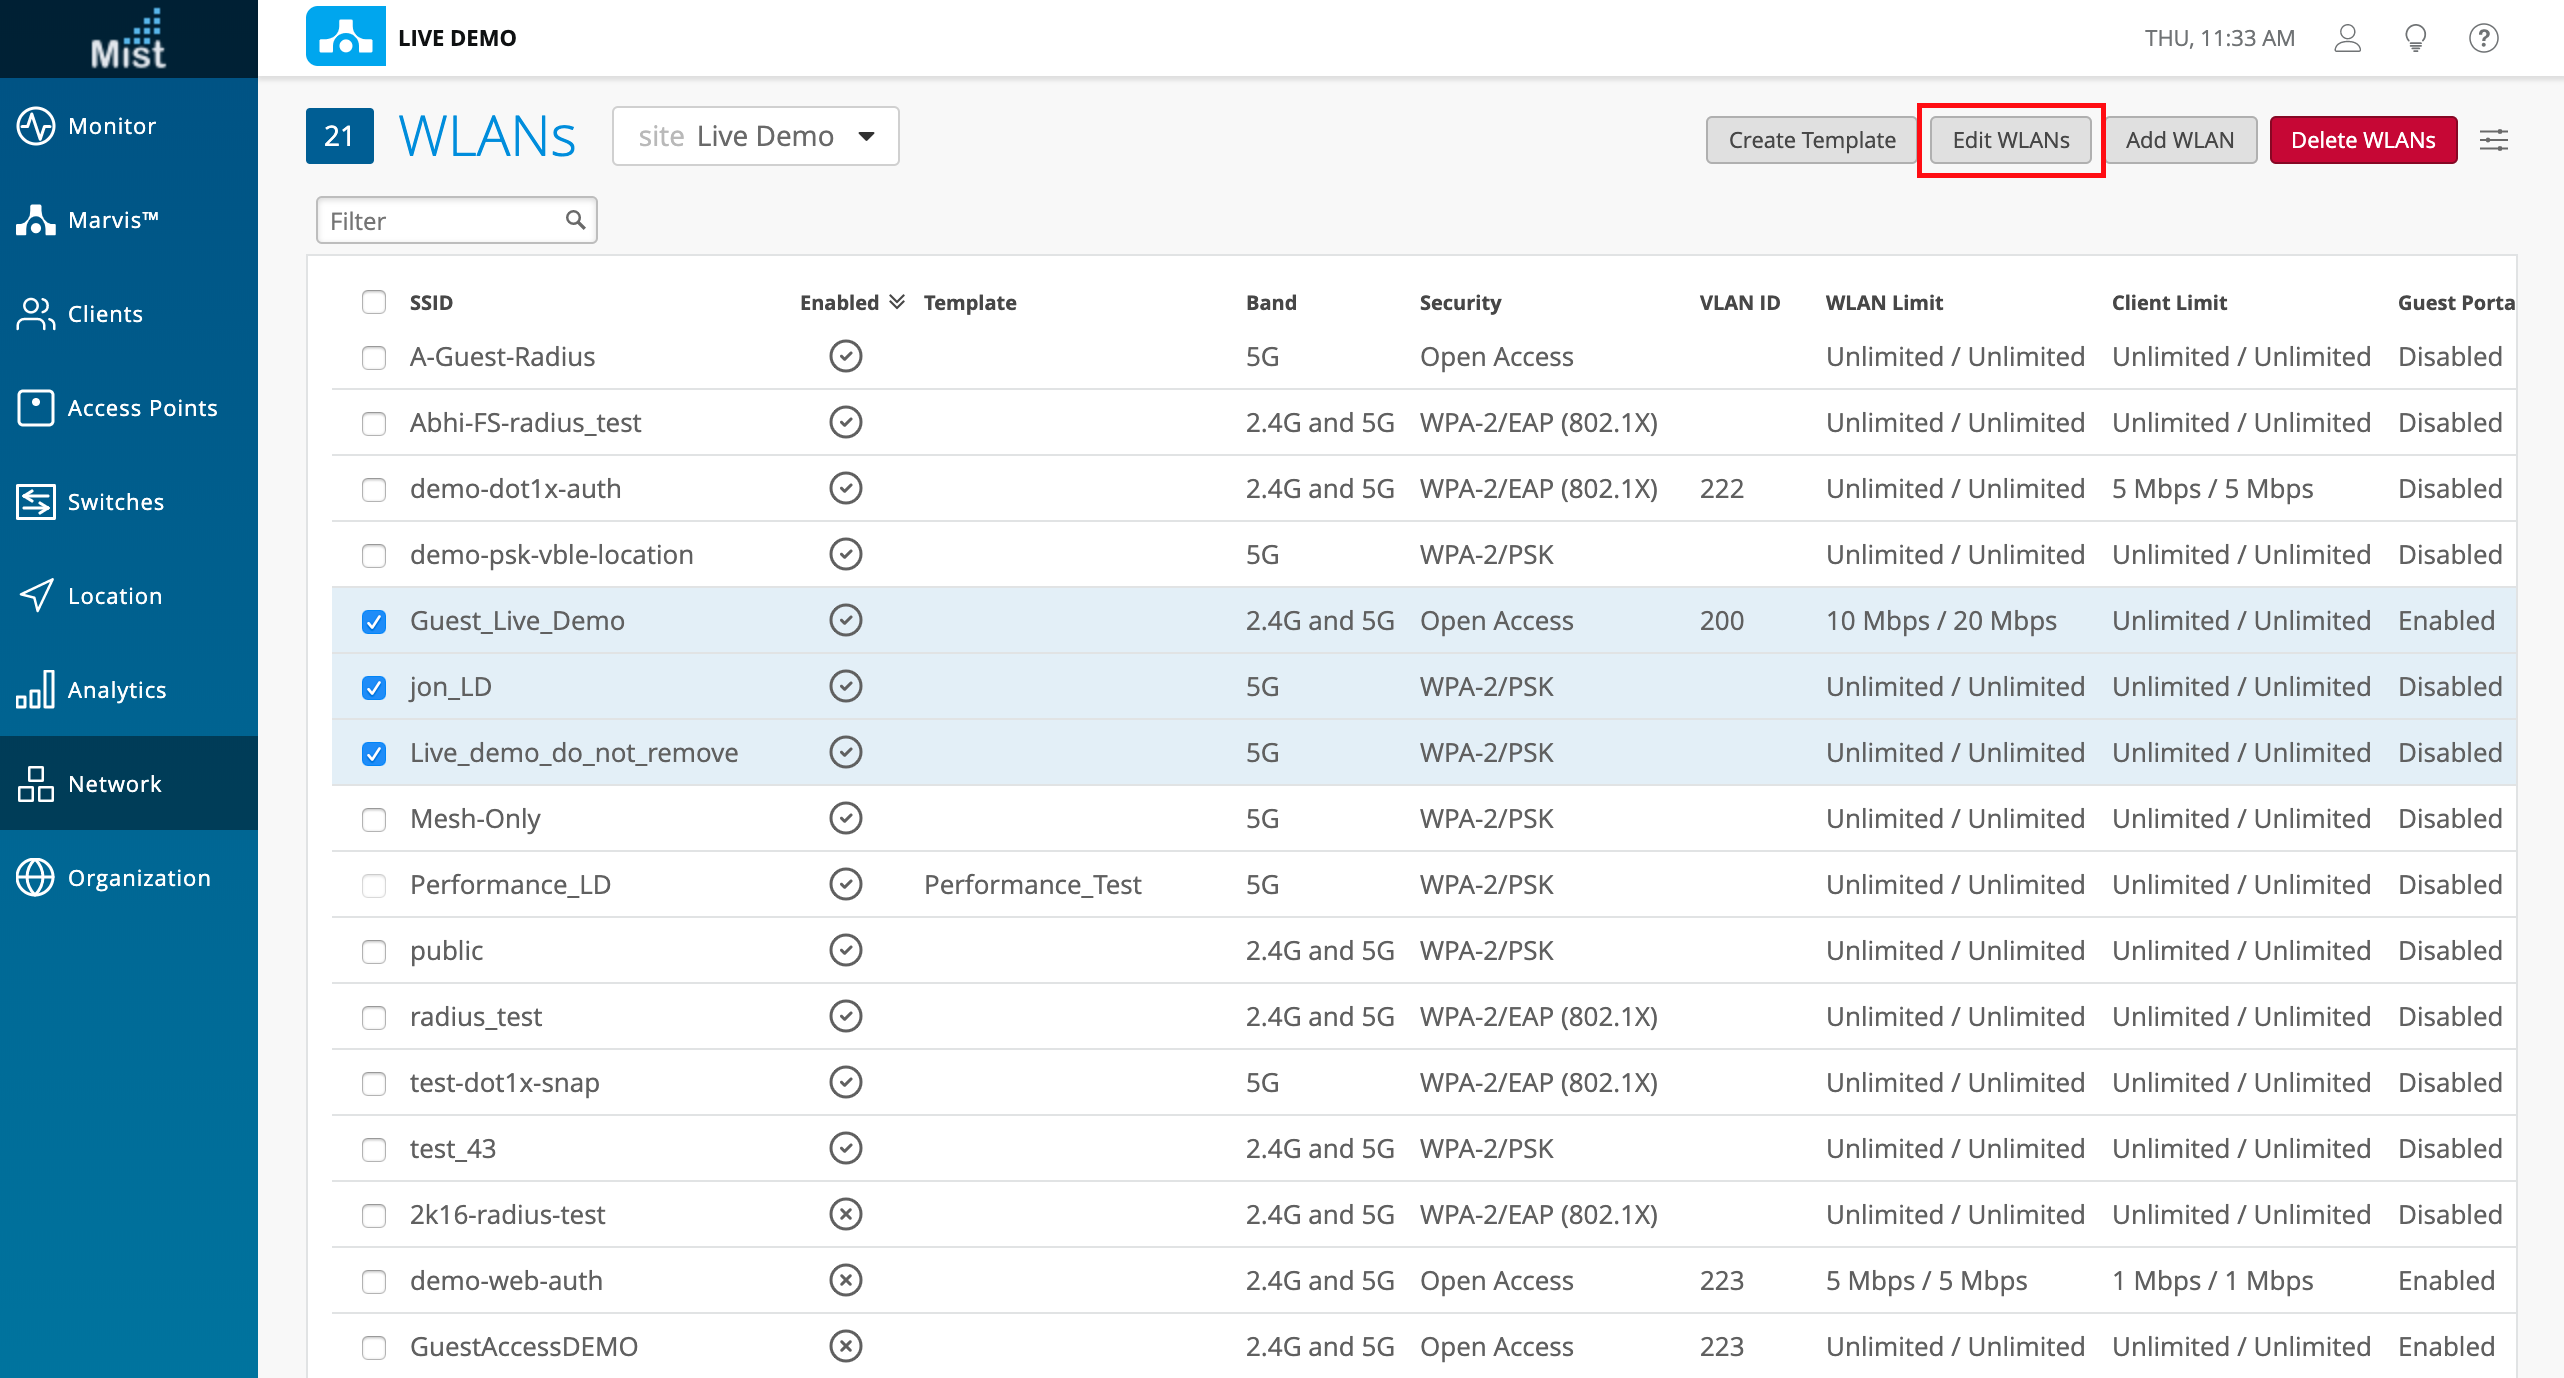Image resolution: width=2564 pixels, height=1378 pixels.
Task: Click the Create Template button
Action: click(1811, 140)
